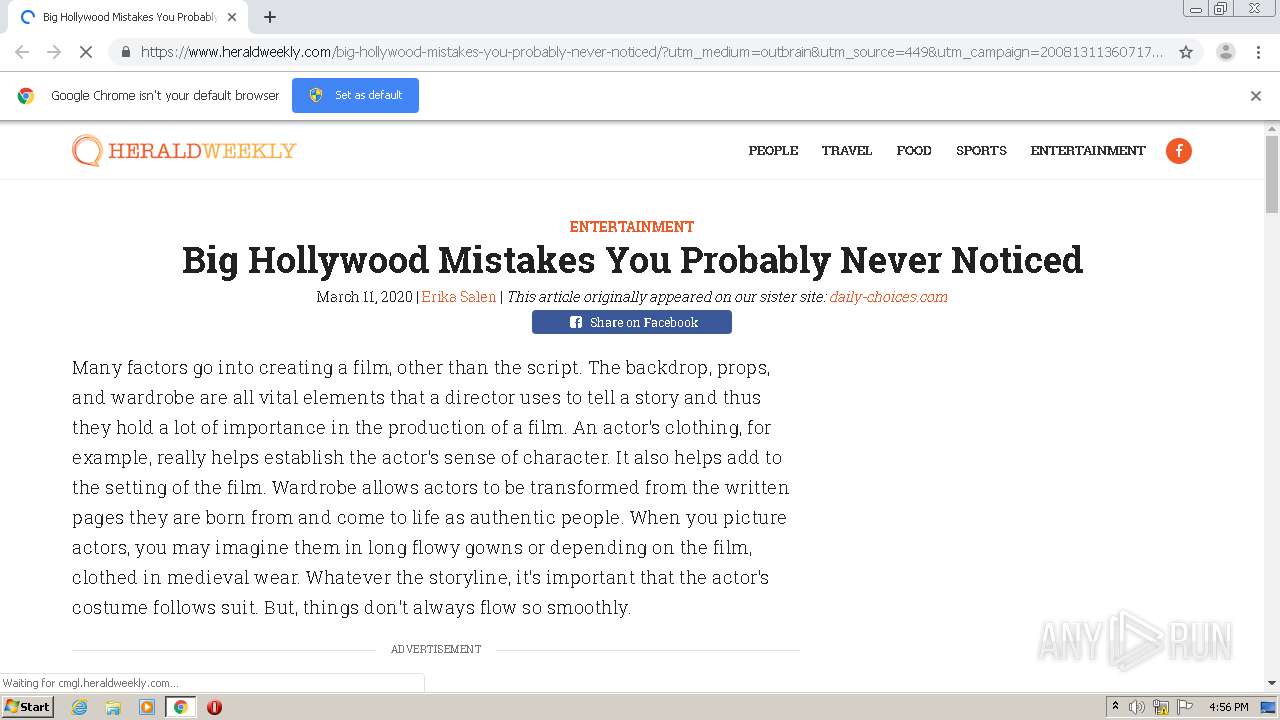
Task: Click the scrollbar up arrow
Action: [1272, 129]
